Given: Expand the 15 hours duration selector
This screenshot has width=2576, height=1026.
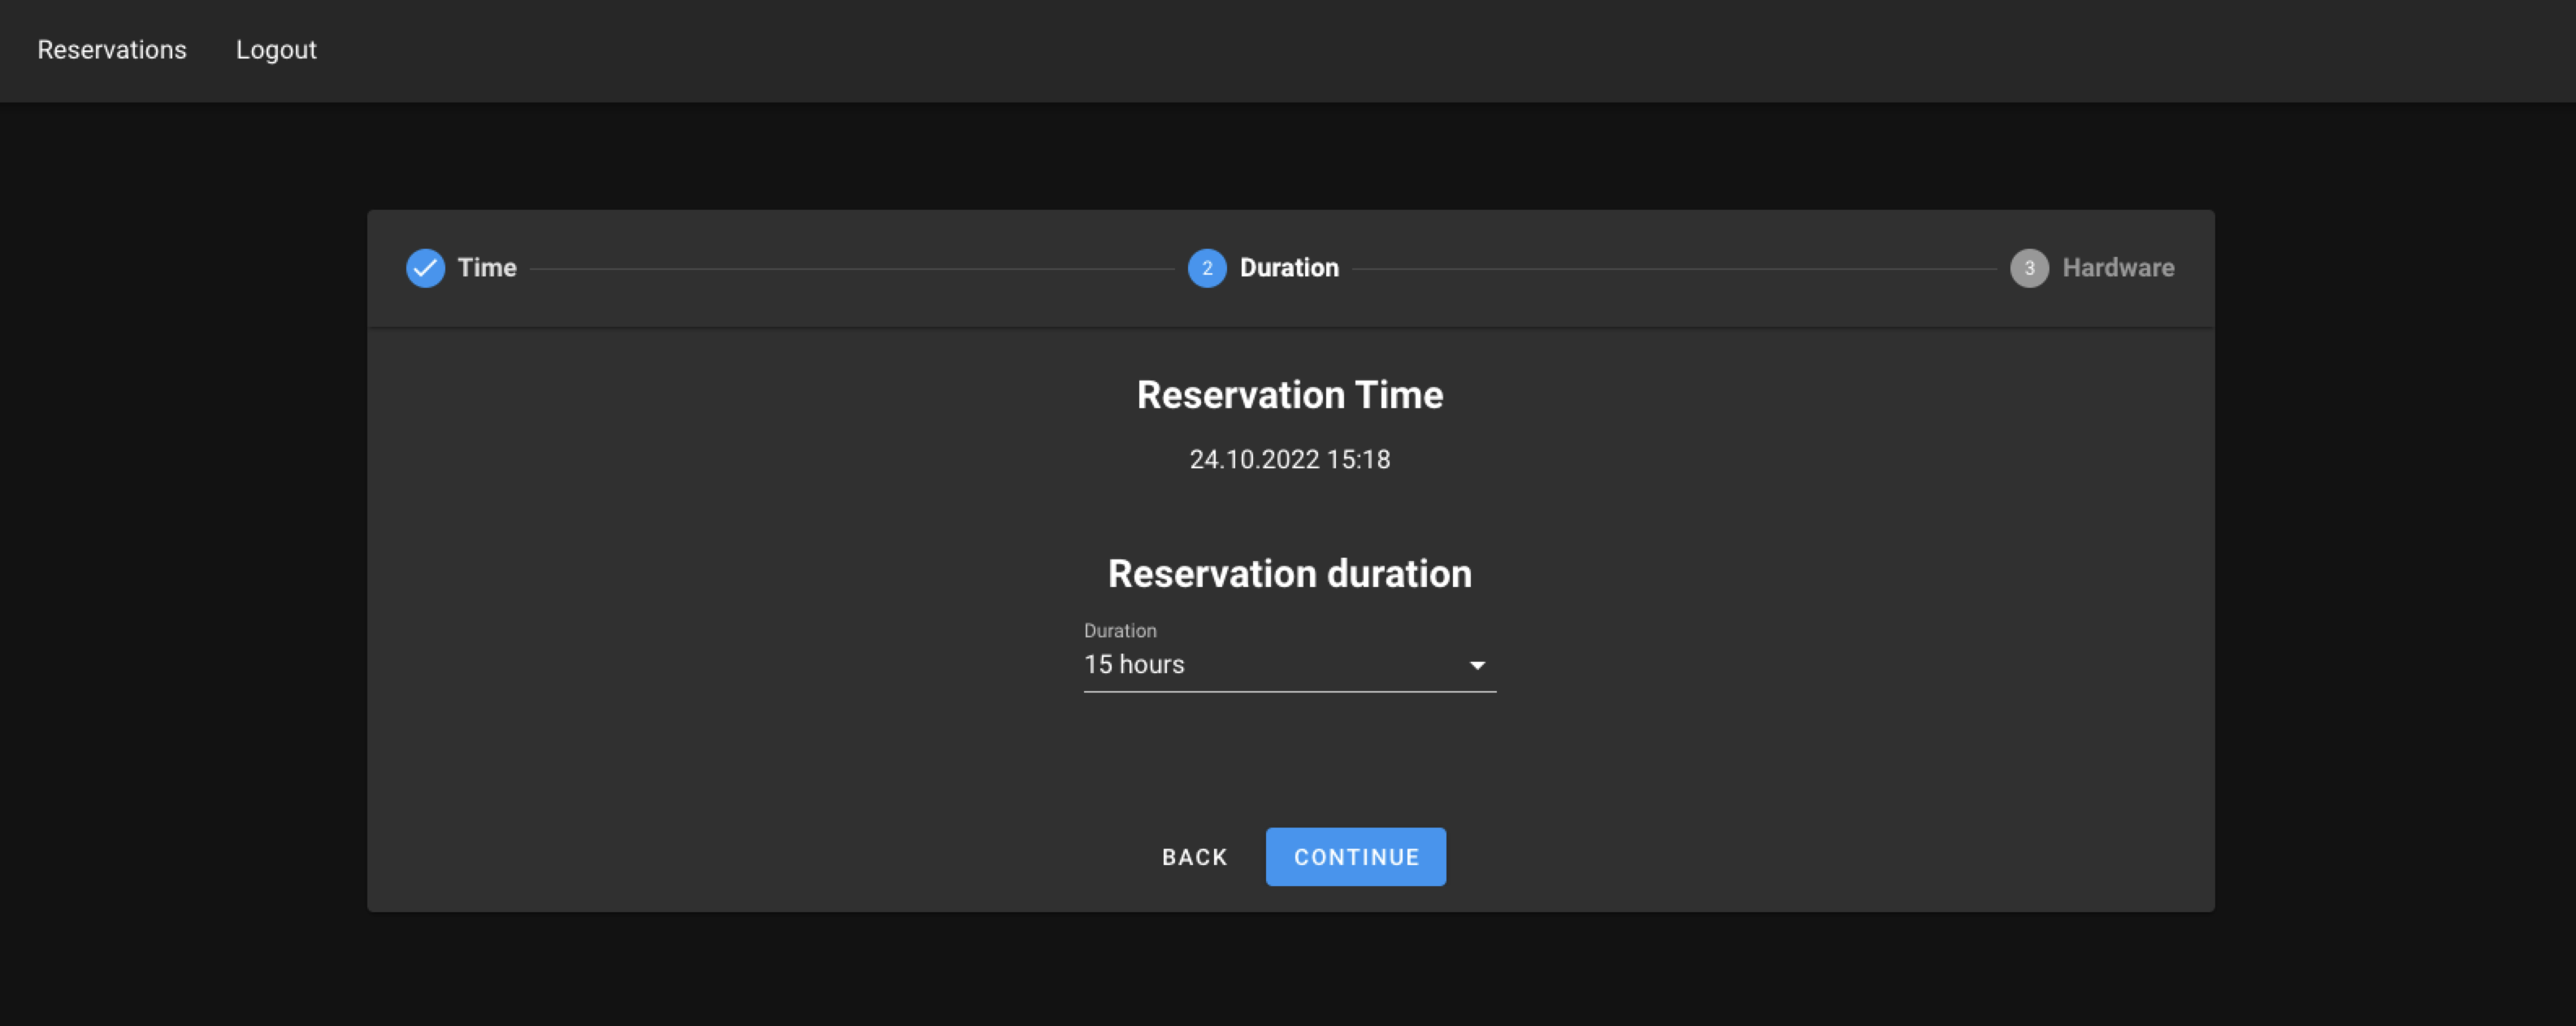Looking at the screenshot, I should pyautogui.click(x=1290, y=664).
